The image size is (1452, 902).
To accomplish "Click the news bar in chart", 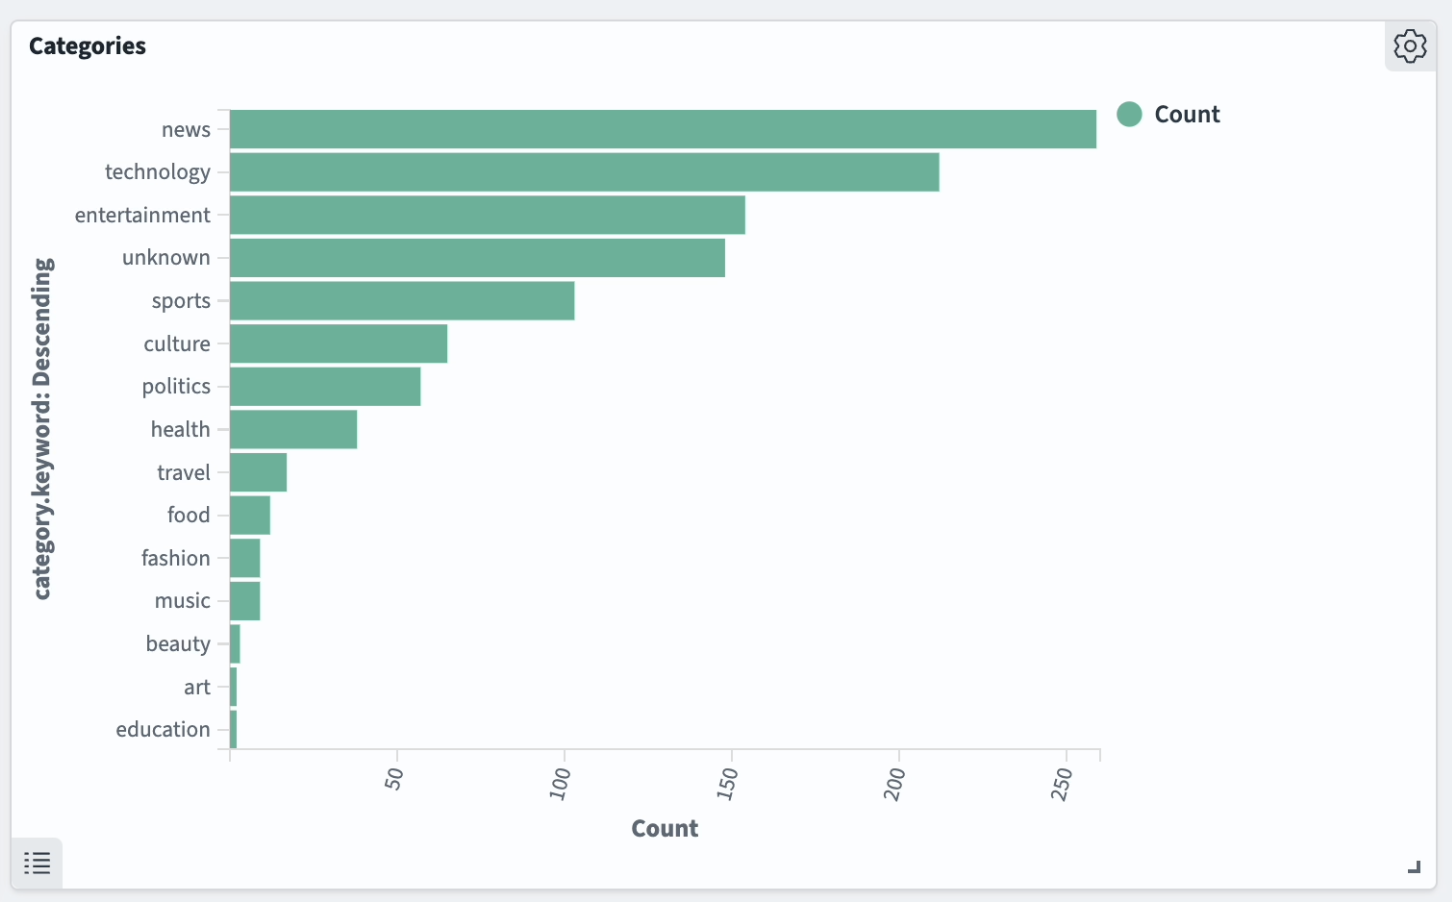I will tap(662, 130).
